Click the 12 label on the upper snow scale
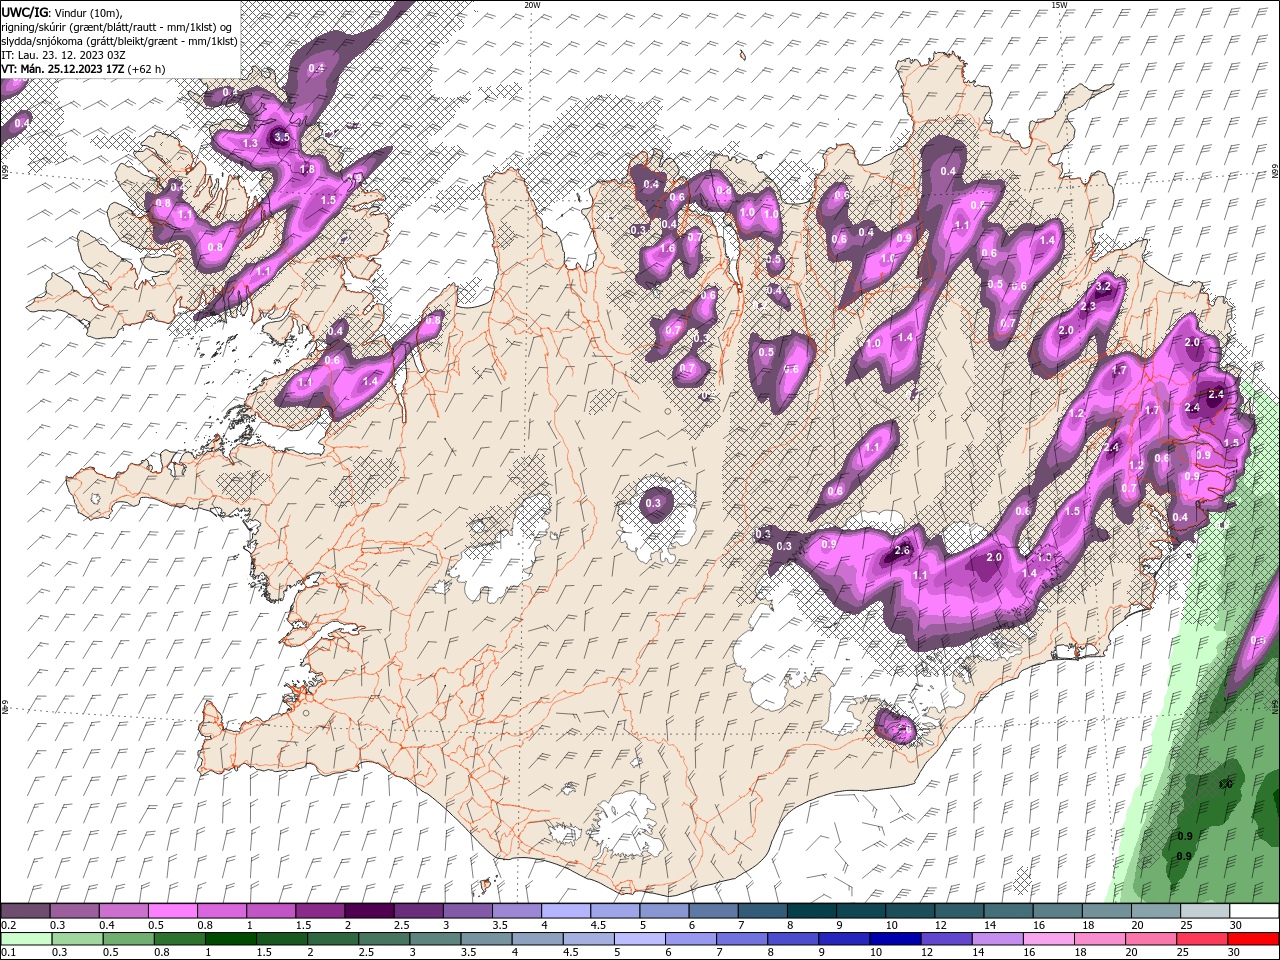 click(939, 925)
